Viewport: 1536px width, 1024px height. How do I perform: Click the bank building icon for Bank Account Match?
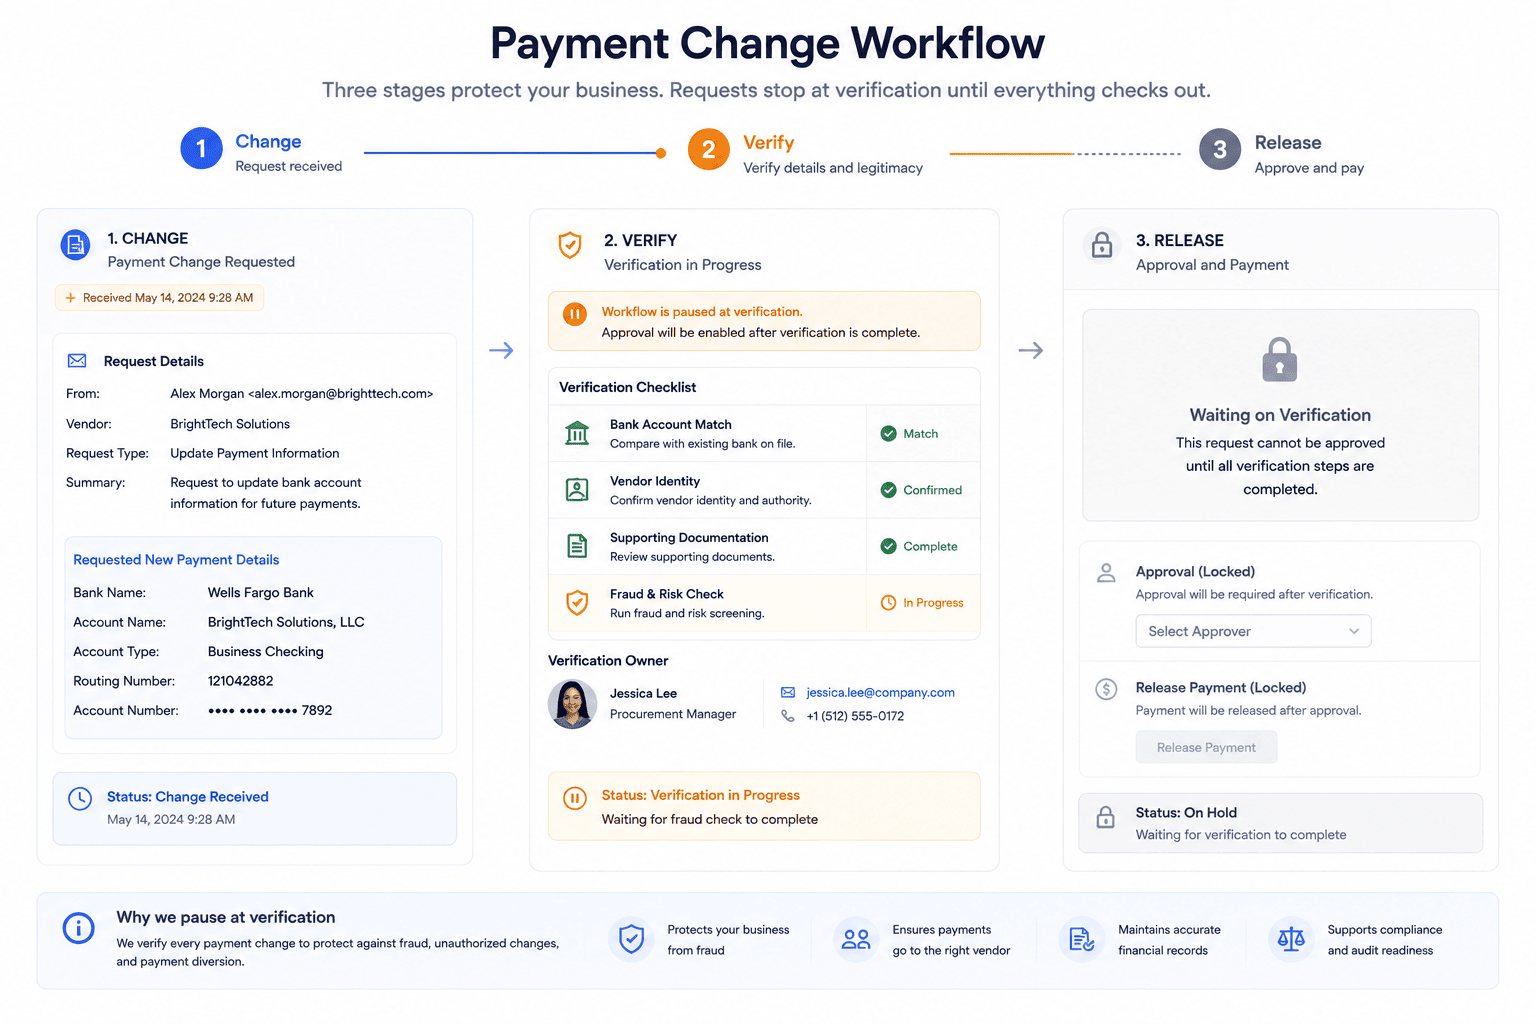(x=577, y=433)
